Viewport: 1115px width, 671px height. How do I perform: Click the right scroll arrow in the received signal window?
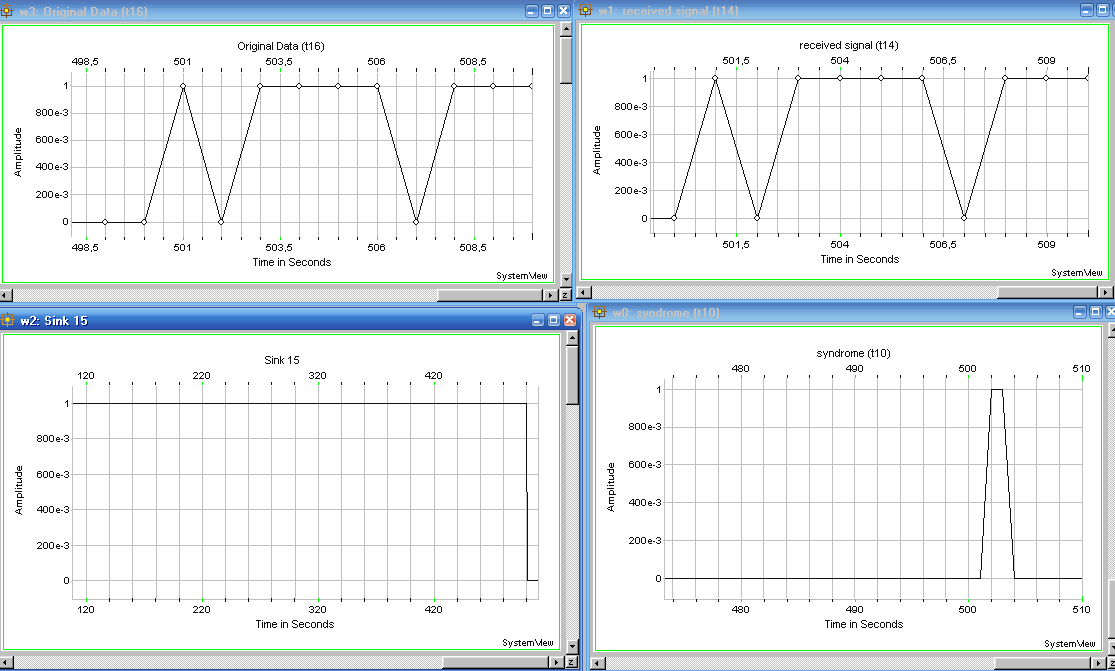tap(1106, 292)
